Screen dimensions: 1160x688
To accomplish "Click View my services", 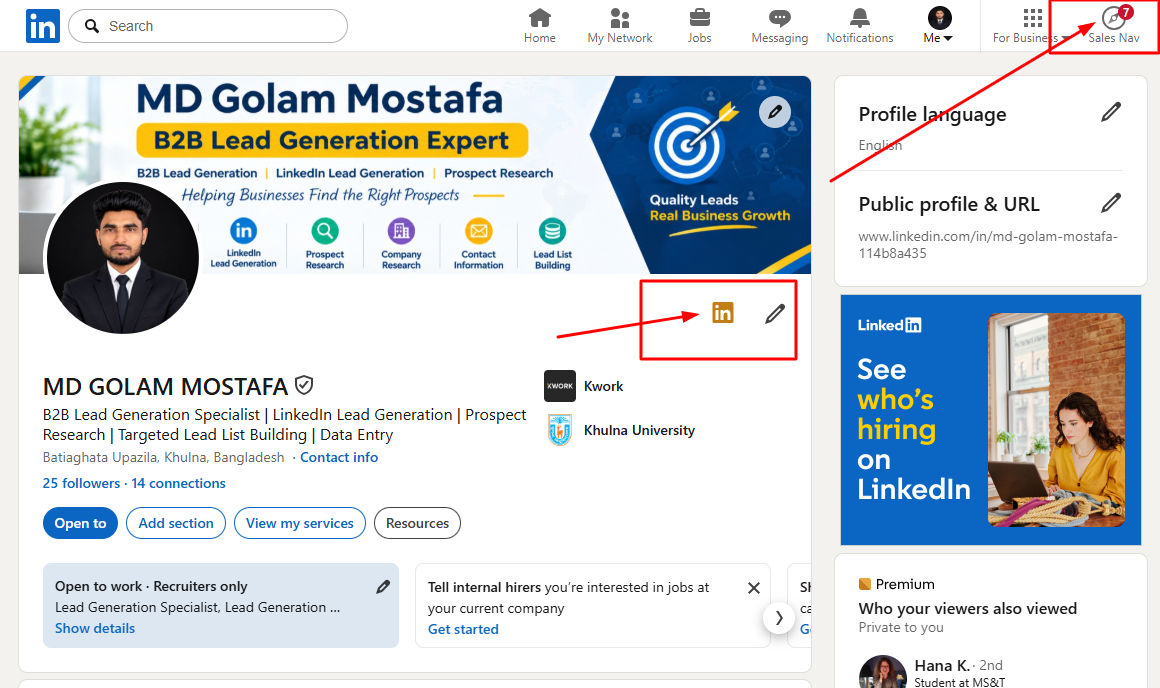I will tap(300, 523).
